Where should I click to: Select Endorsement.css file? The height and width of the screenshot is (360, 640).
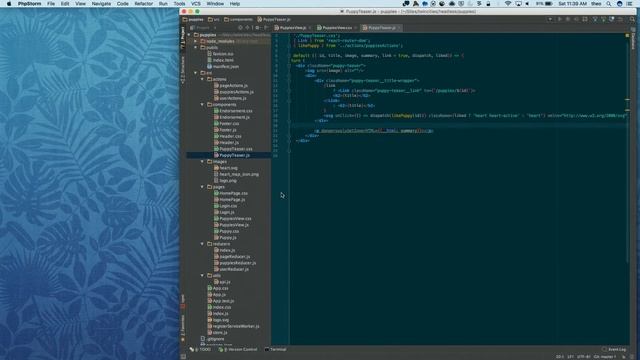(x=233, y=111)
